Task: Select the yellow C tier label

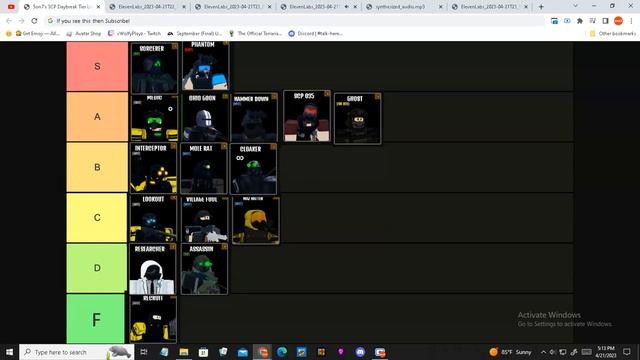Action: pos(97,218)
